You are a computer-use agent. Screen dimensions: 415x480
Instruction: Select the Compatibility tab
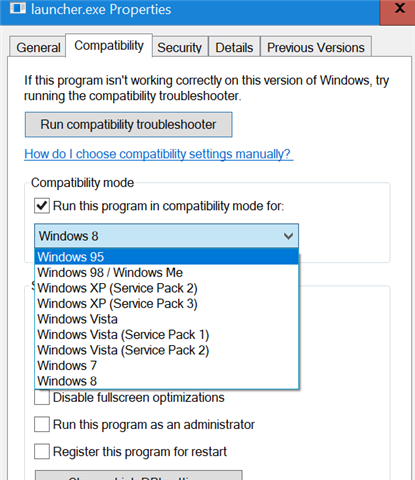(109, 45)
